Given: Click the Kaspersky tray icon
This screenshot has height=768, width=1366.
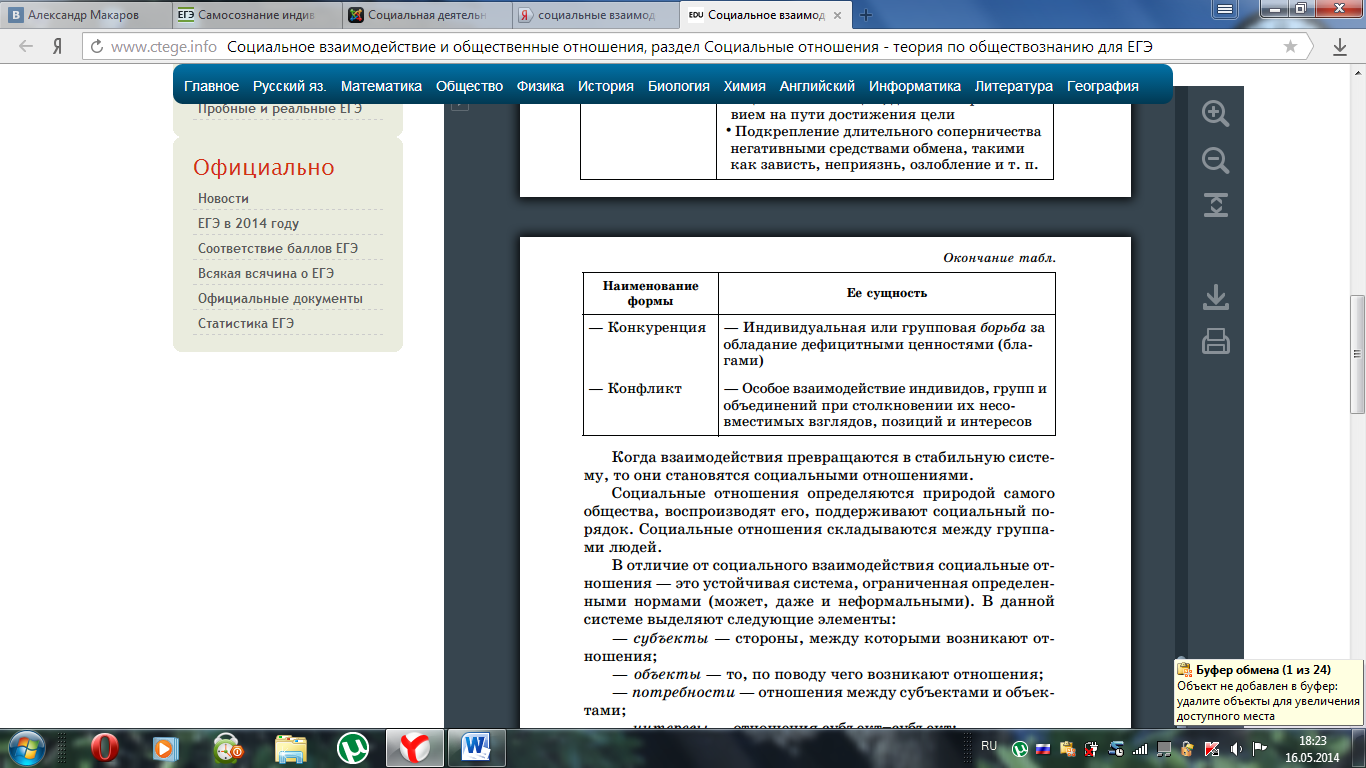Looking at the screenshot, I should [x=1211, y=747].
